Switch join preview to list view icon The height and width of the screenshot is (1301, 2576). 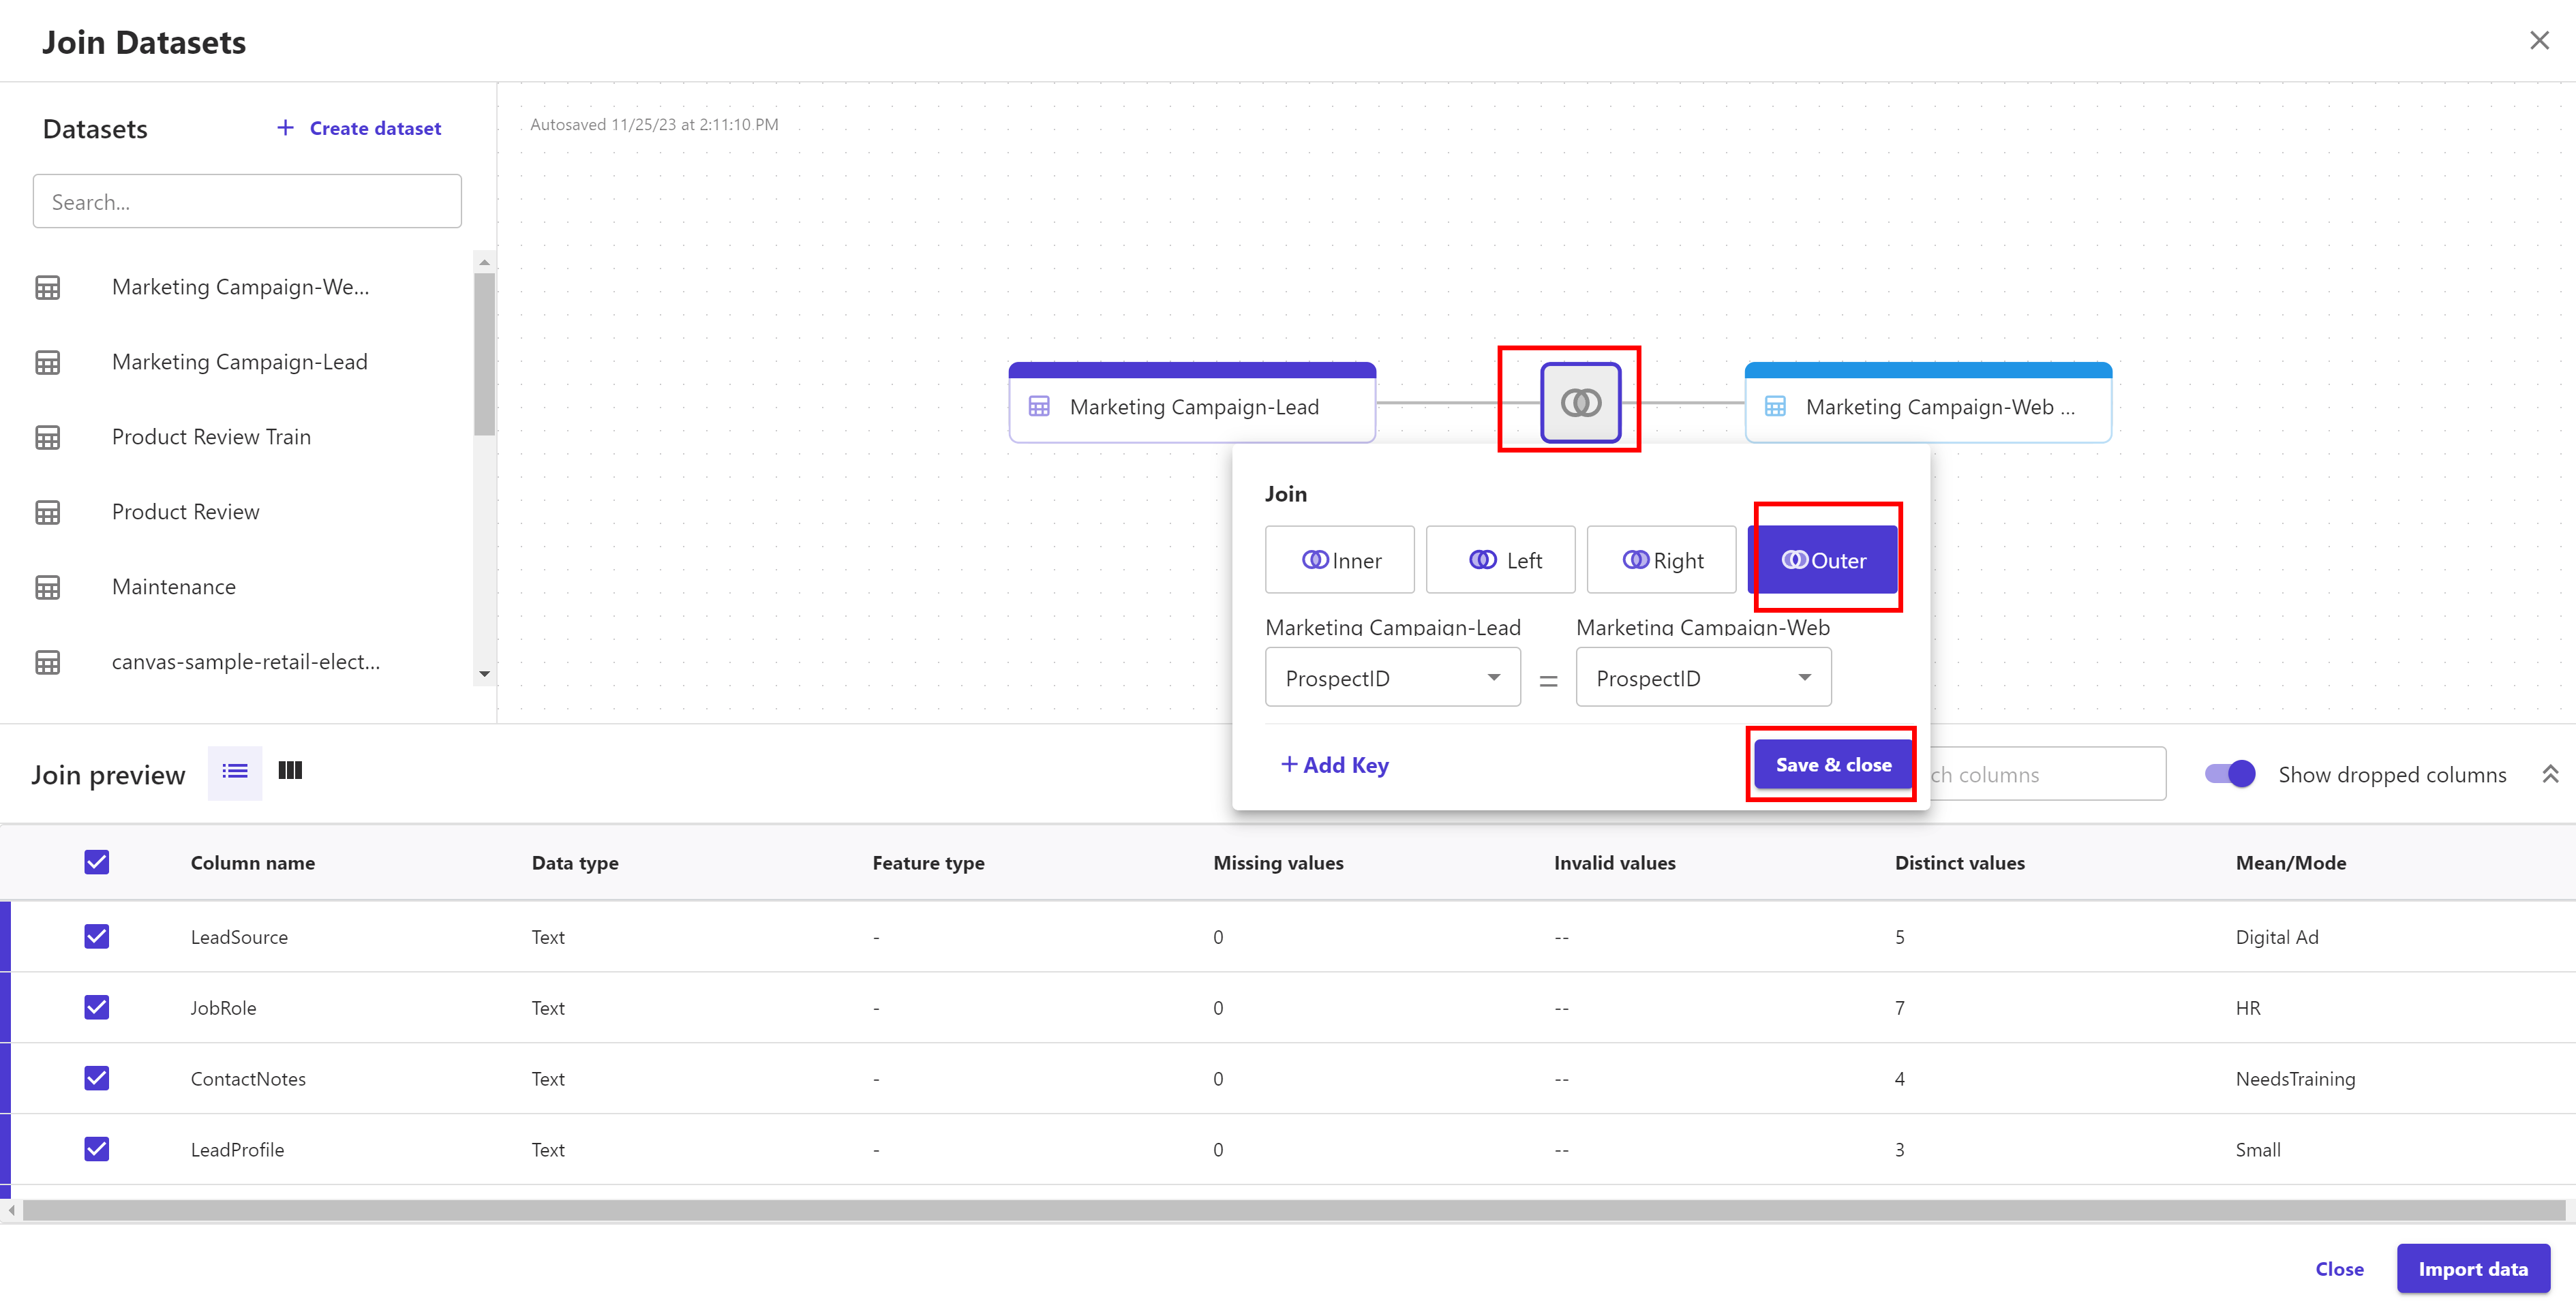pyautogui.click(x=235, y=771)
